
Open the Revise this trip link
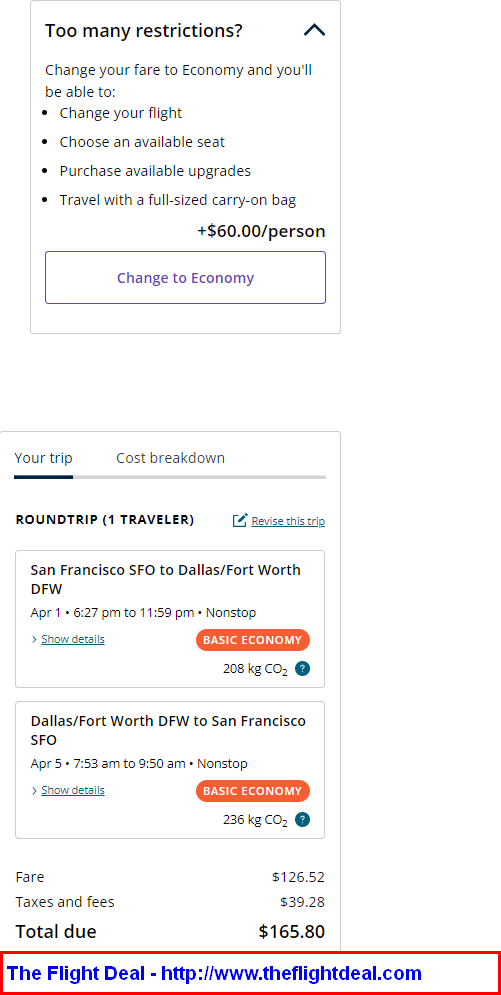[x=288, y=521]
